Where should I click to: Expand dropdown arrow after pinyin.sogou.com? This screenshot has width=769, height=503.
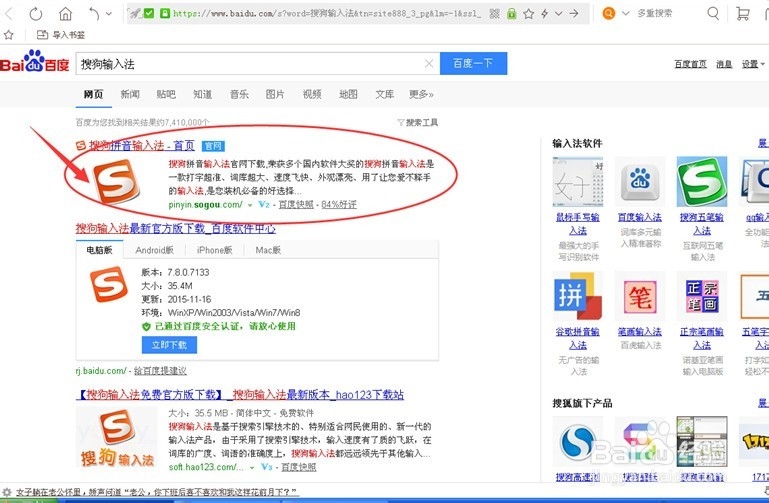coord(250,205)
